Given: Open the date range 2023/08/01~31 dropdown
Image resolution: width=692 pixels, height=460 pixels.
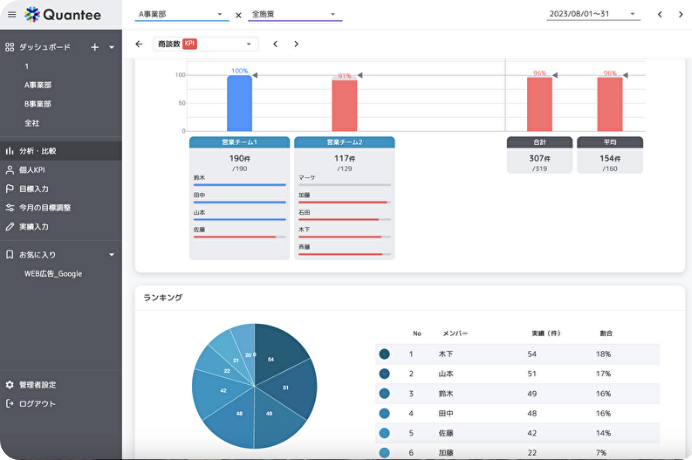Looking at the screenshot, I should tap(592, 15).
